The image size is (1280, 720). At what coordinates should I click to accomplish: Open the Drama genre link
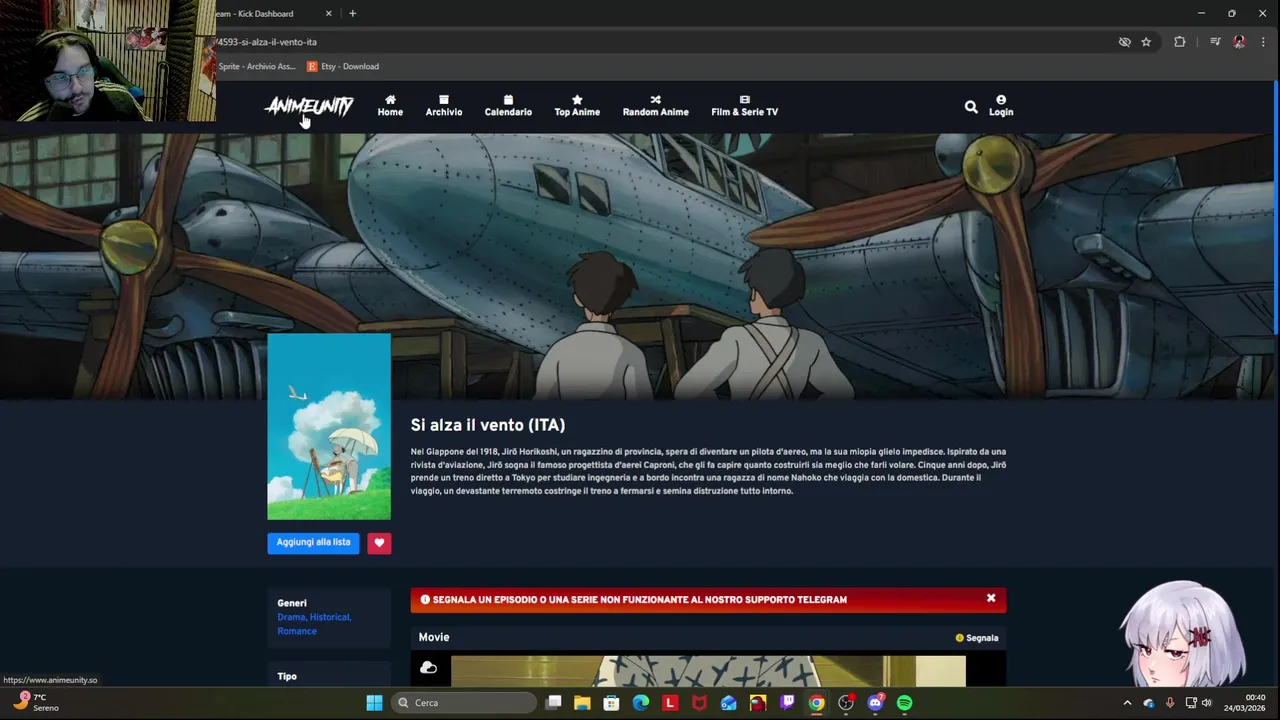coord(291,617)
